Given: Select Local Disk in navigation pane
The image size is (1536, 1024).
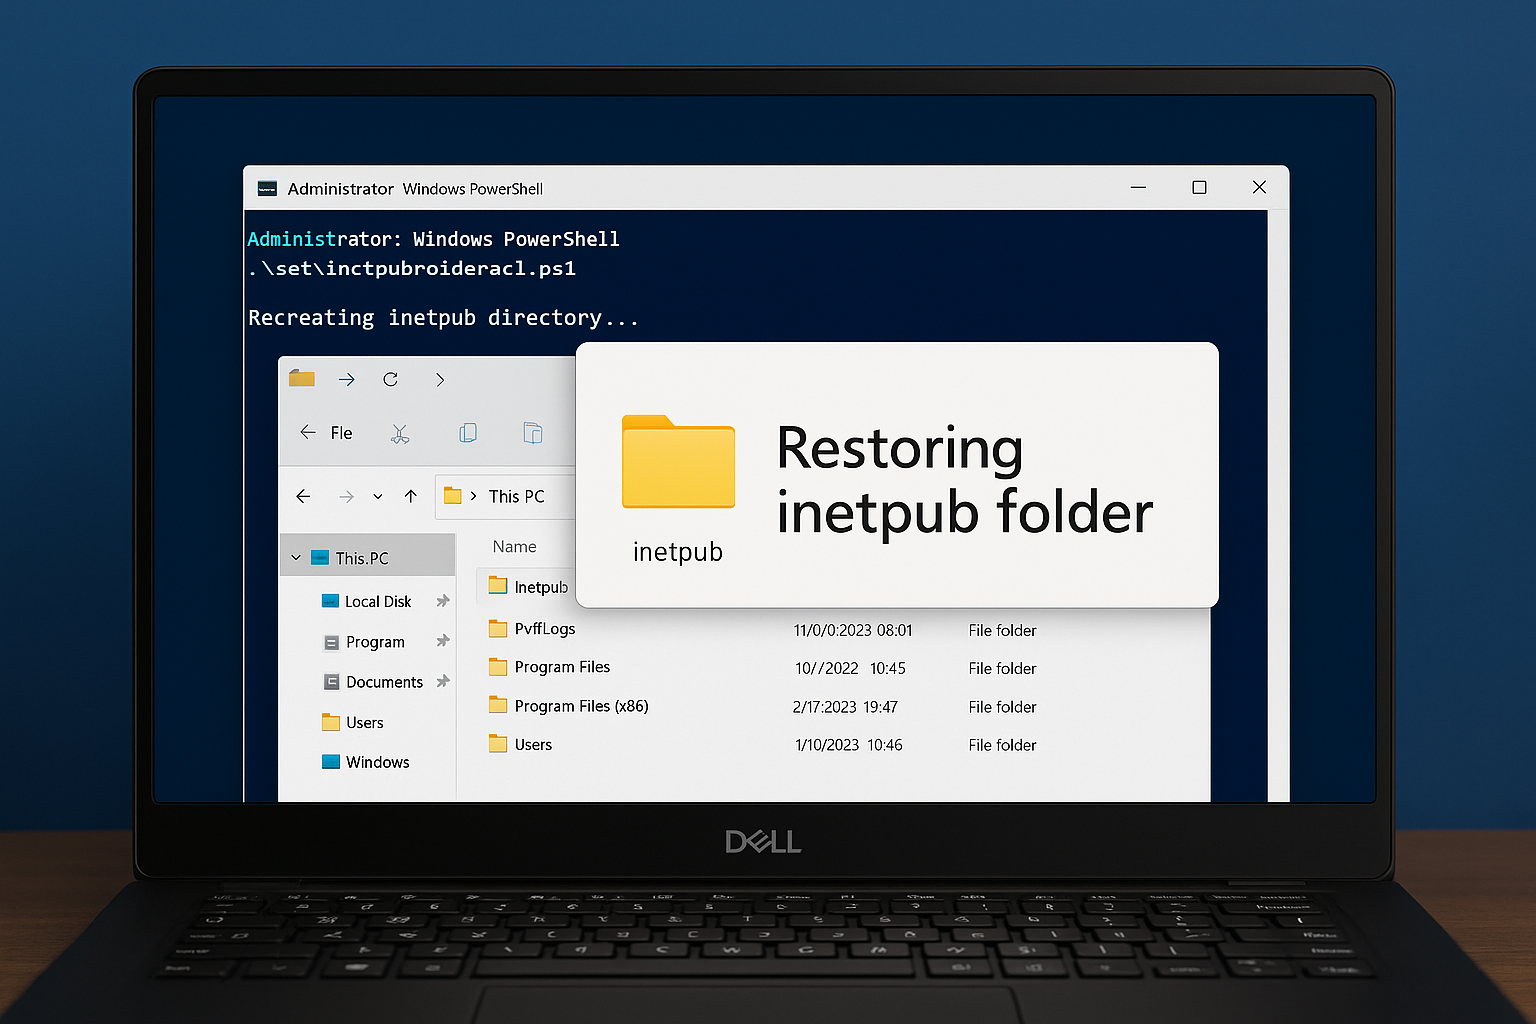Looking at the screenshot, I should (x=378, y=601).
